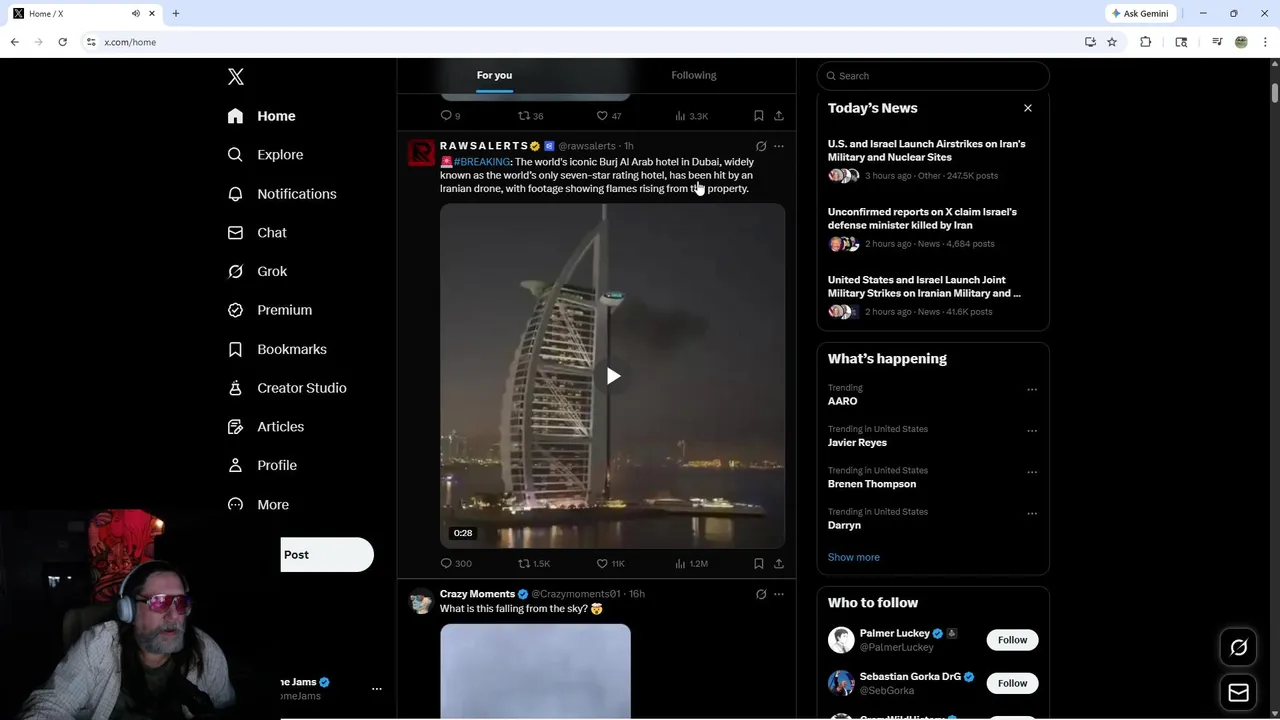Switch to the For you tab
The width and height of the screenshot is (1280, 720).
(494, 75)
